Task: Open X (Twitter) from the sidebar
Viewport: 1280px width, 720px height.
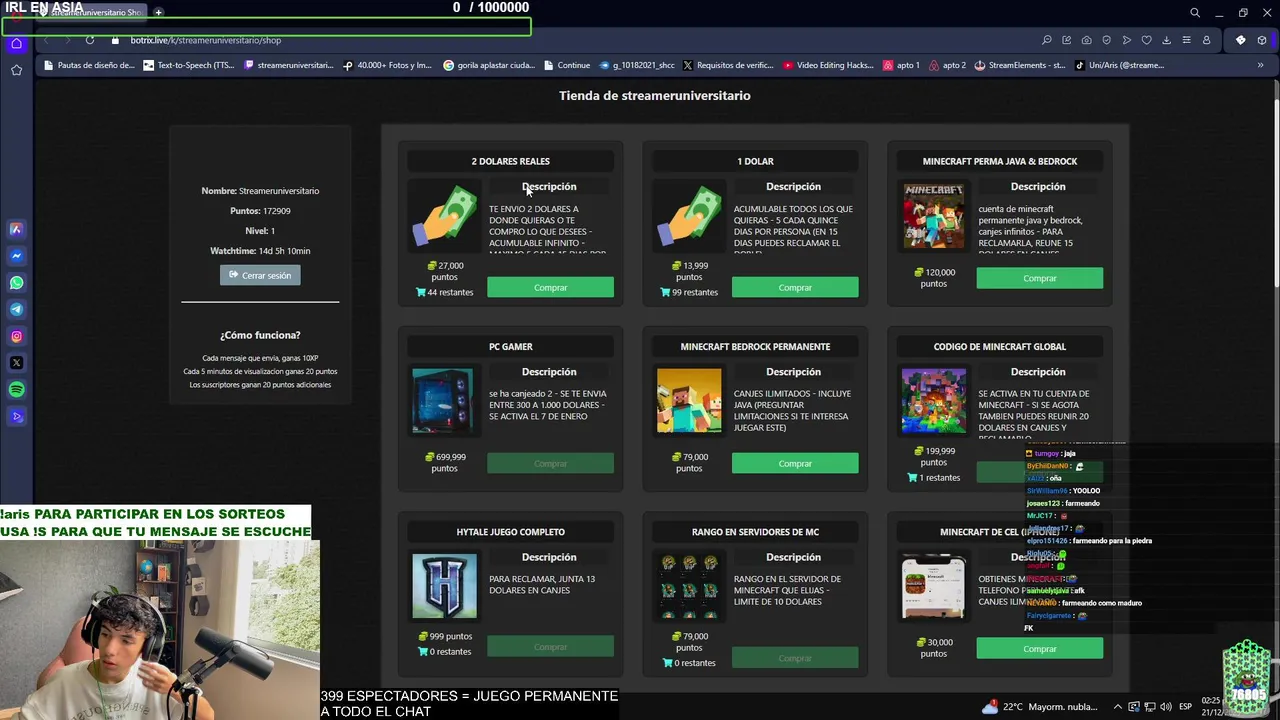Action: tap(16, 363)
